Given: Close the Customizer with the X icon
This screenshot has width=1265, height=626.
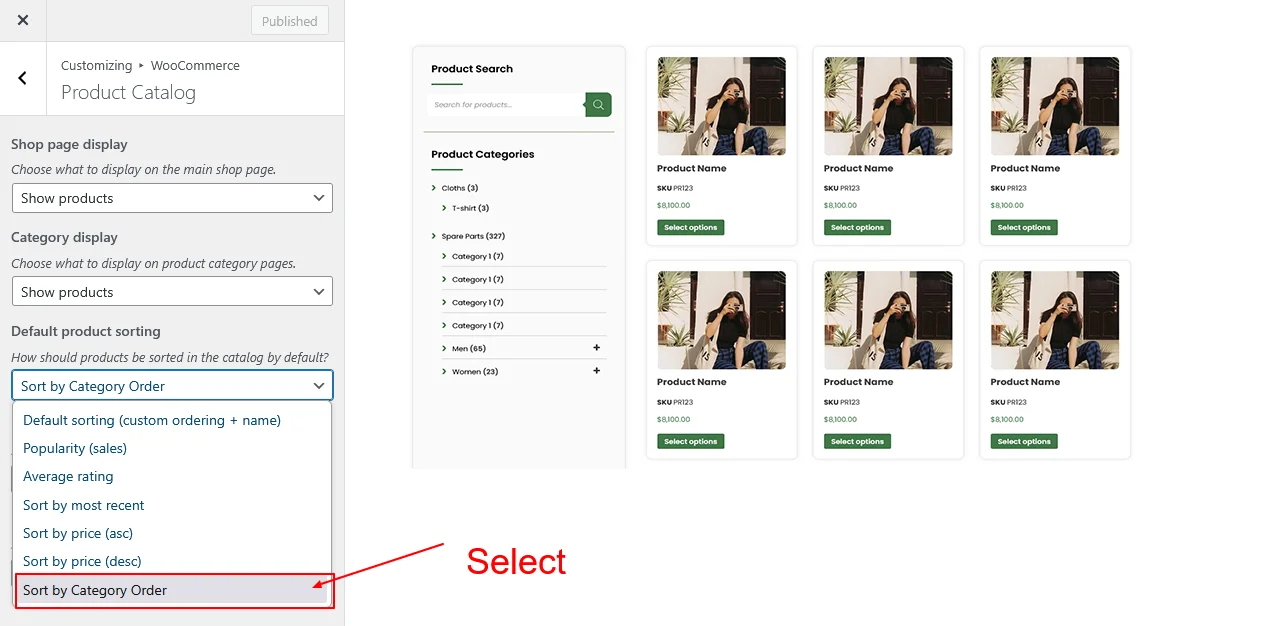Looking at the screenshot, I should pyautogui.click(x=23, y=20).
